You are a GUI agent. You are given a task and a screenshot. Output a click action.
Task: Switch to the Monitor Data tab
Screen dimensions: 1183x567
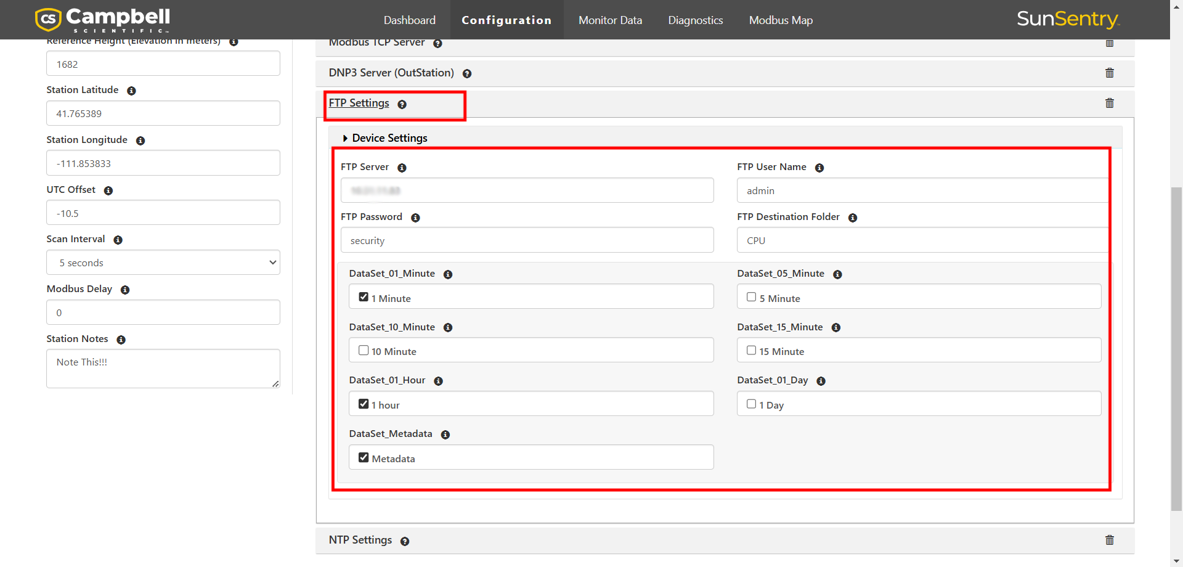pos(610,20)
